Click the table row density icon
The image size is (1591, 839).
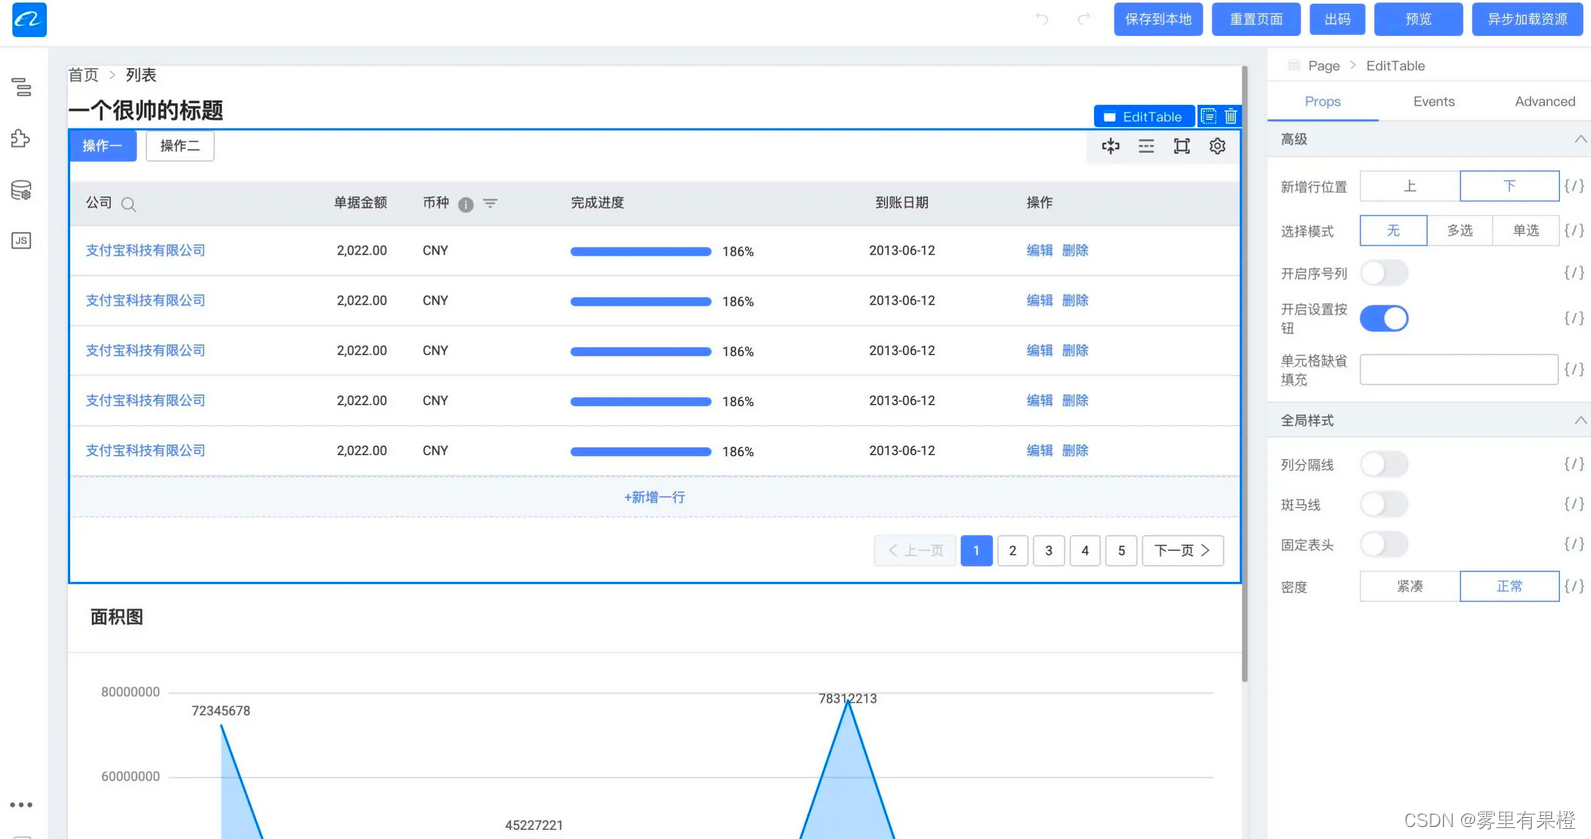click(1146, 146)
